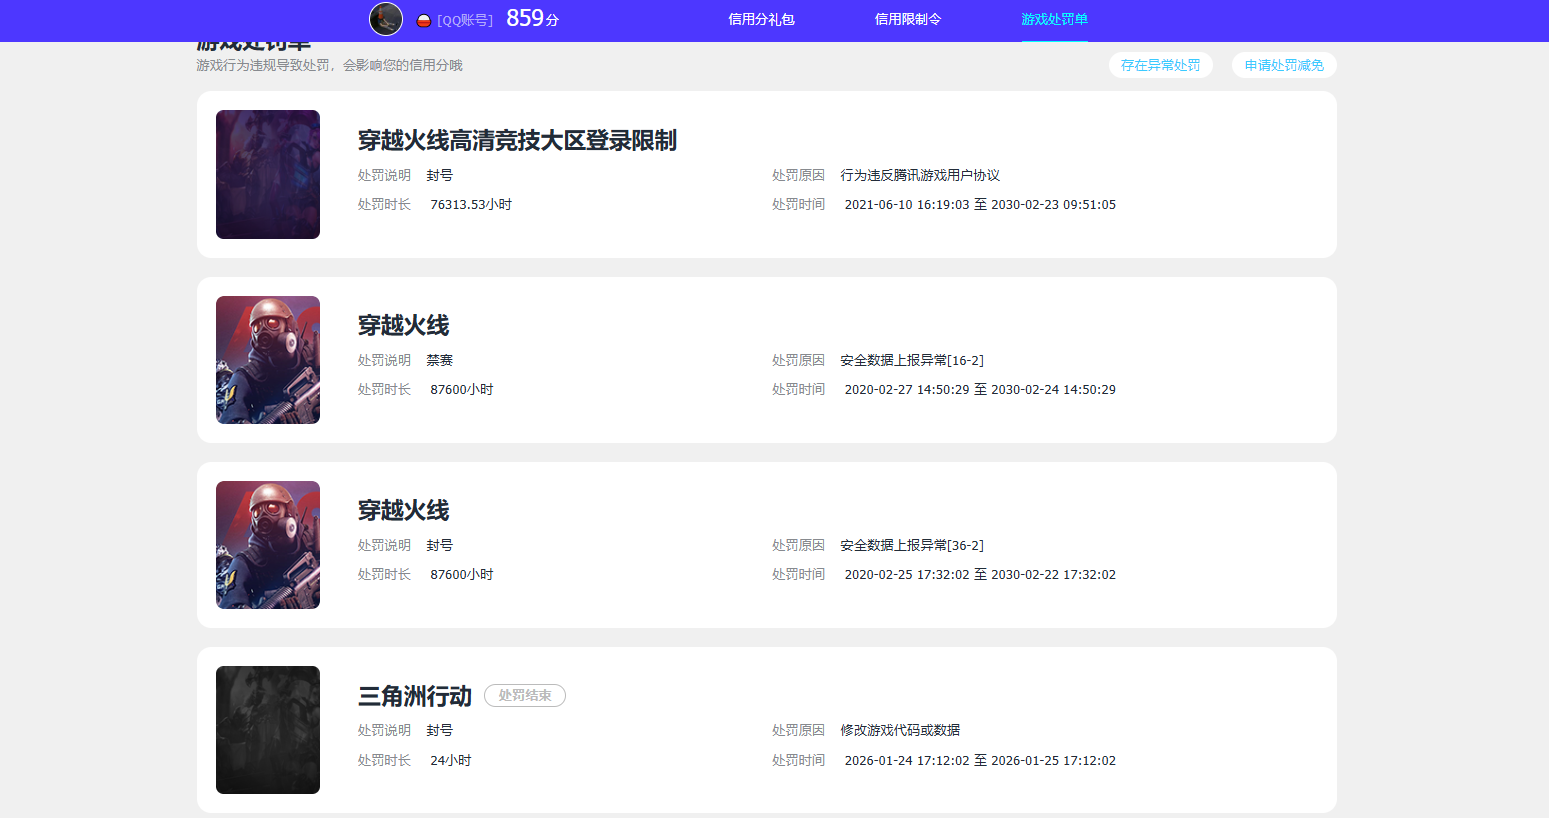The width and height of the screenshot is (1549, 818).
Task: Open the 禁赛 穿越火线 card thumbnail
Action: click(268, 360)
